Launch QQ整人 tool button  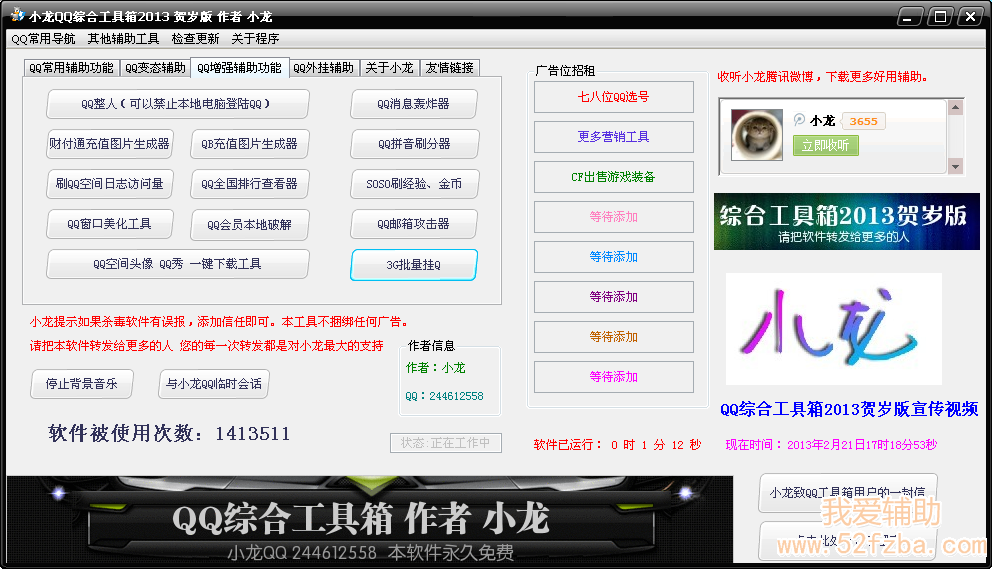pyautogui.click(x=177, y=104)
